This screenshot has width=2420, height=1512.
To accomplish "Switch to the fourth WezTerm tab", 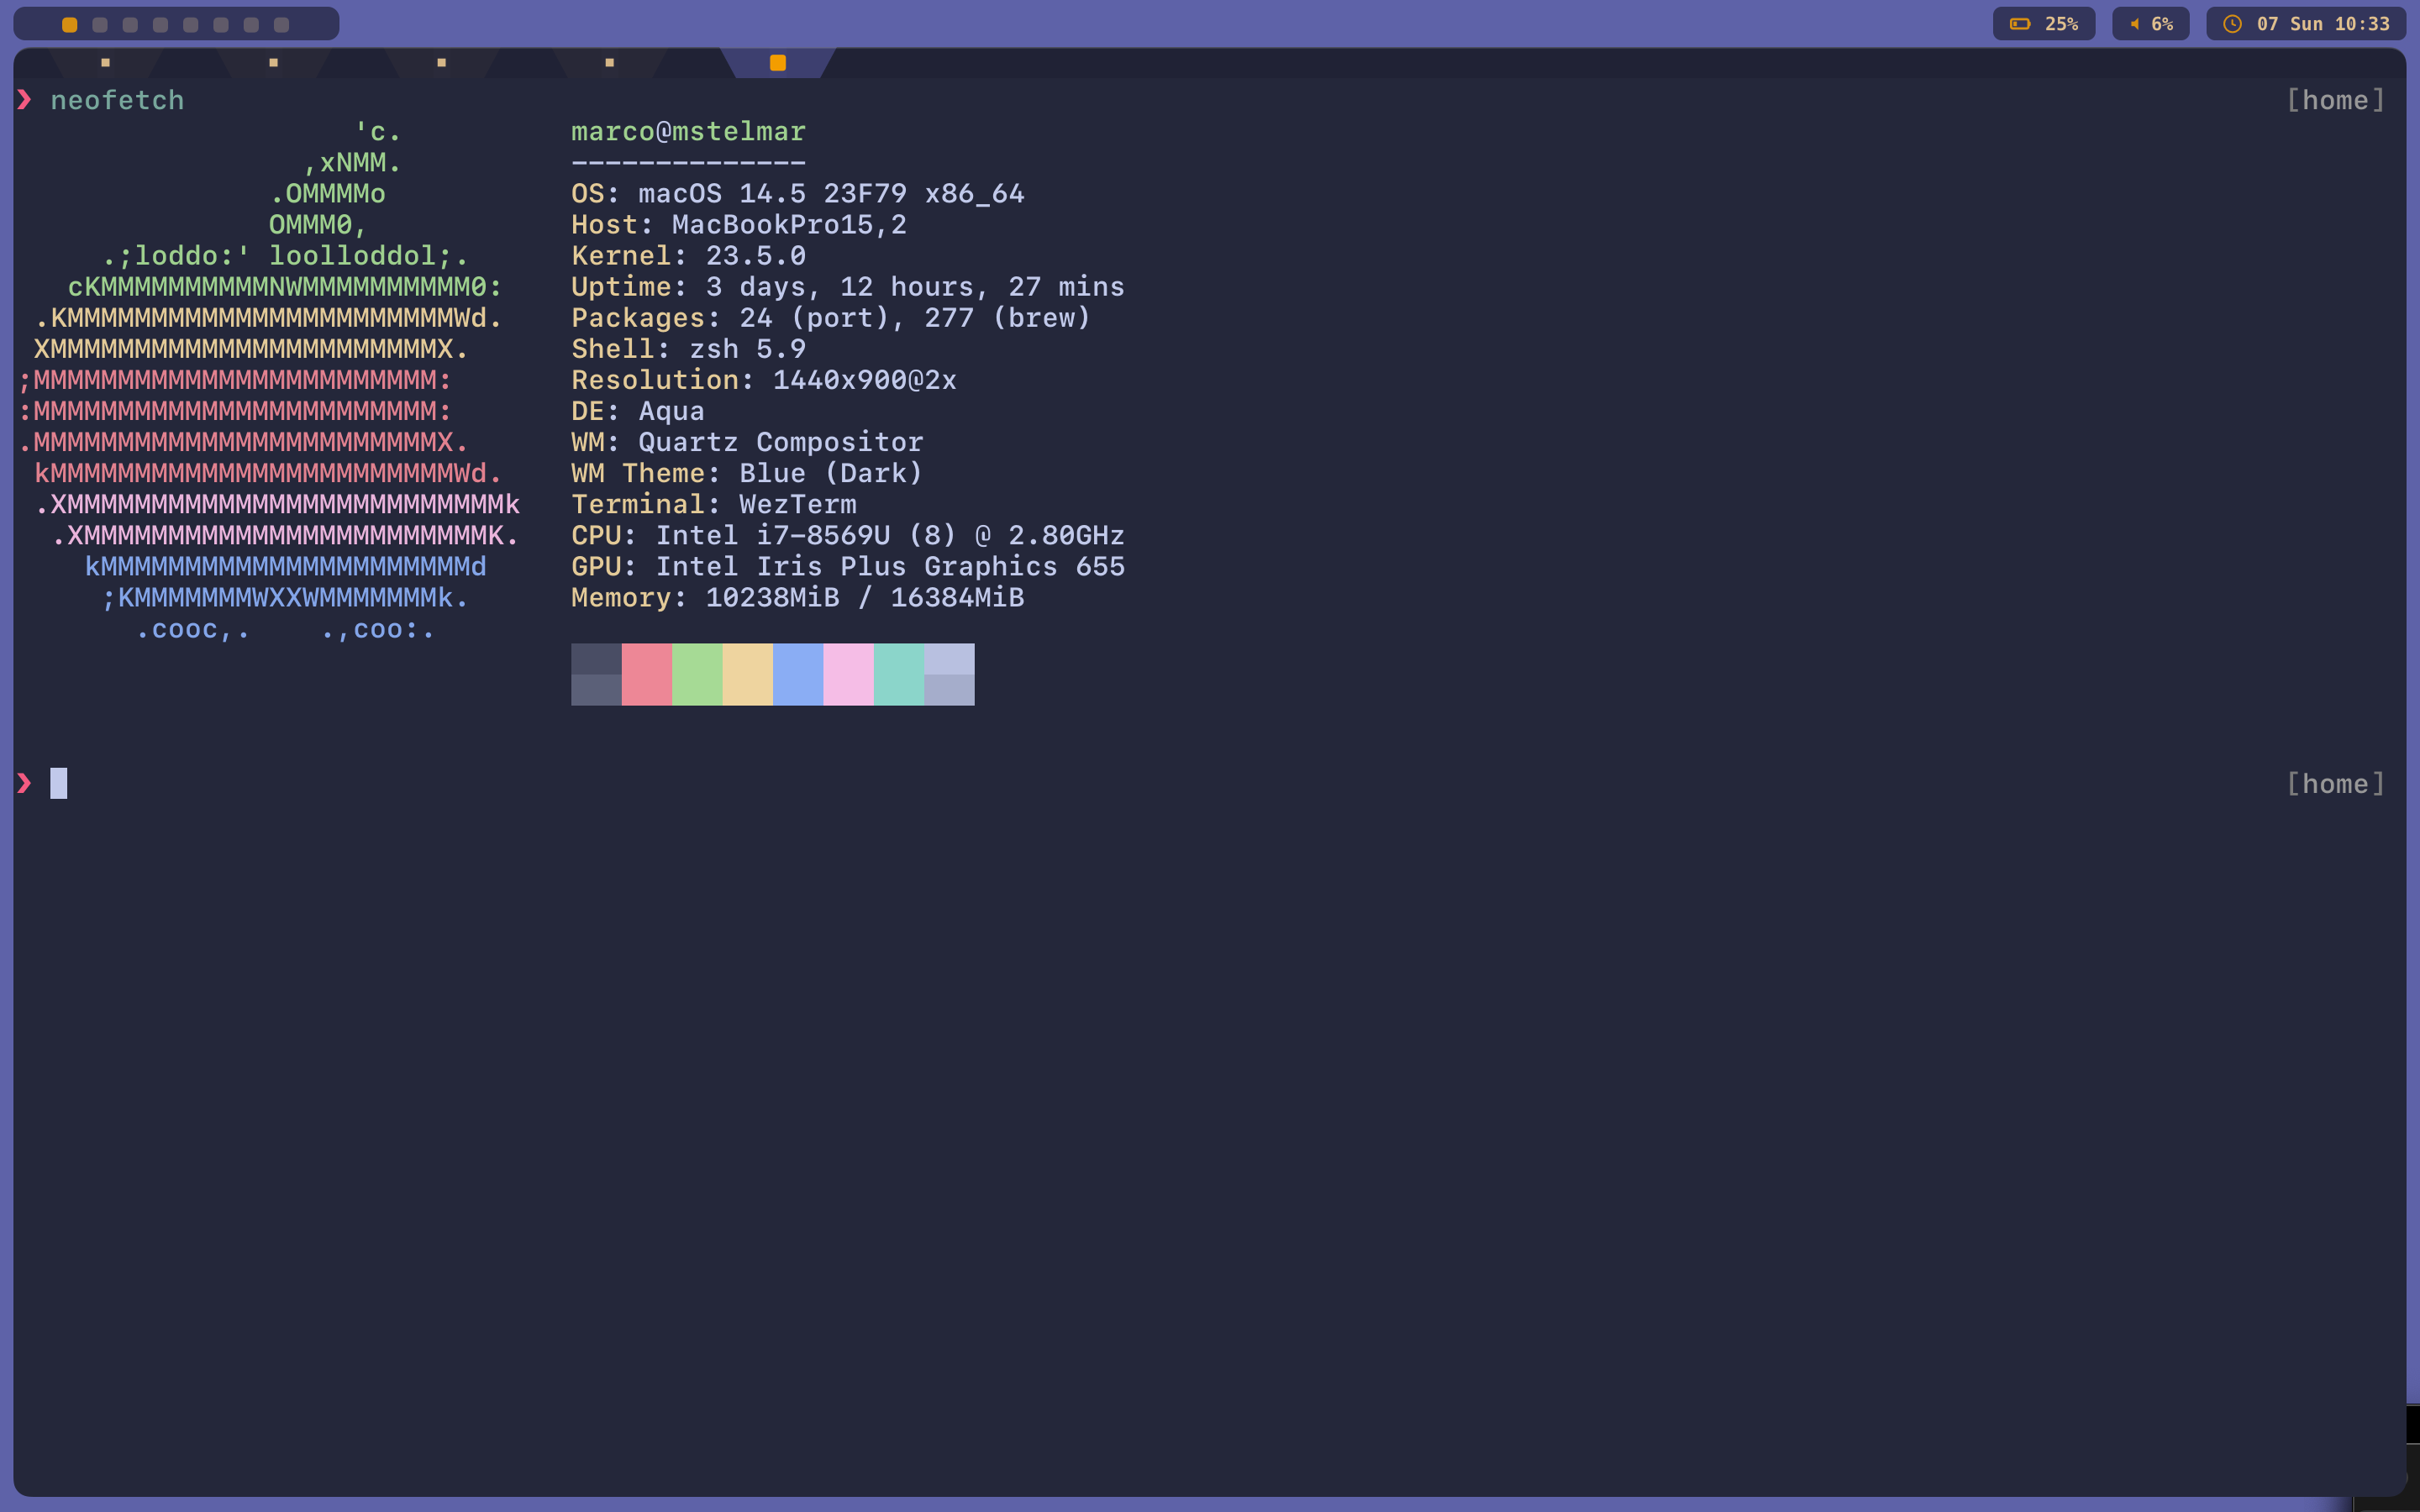I will coord(609,63).
